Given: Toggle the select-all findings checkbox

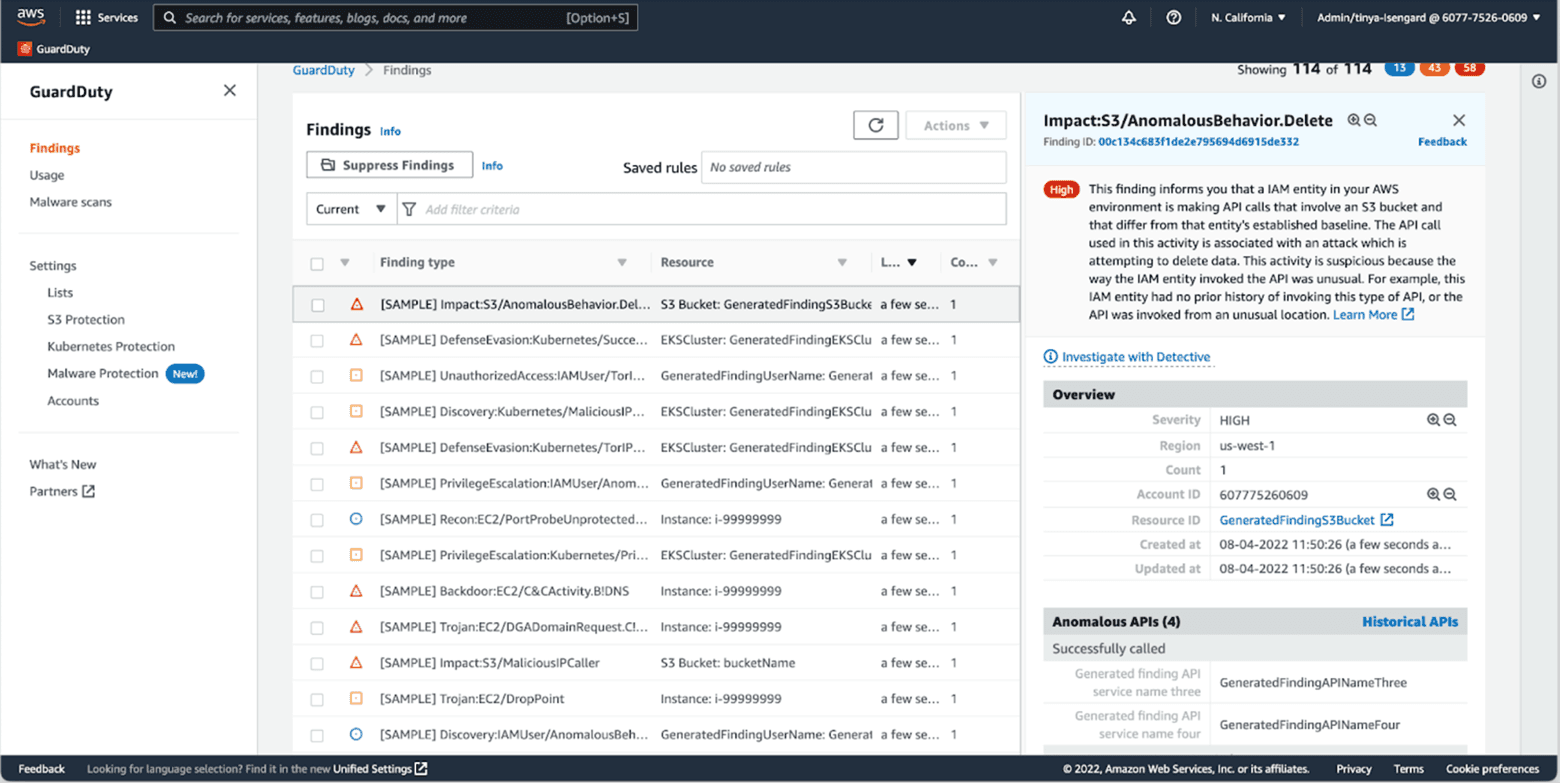Looking at the screenshot, I should point(317,263).
